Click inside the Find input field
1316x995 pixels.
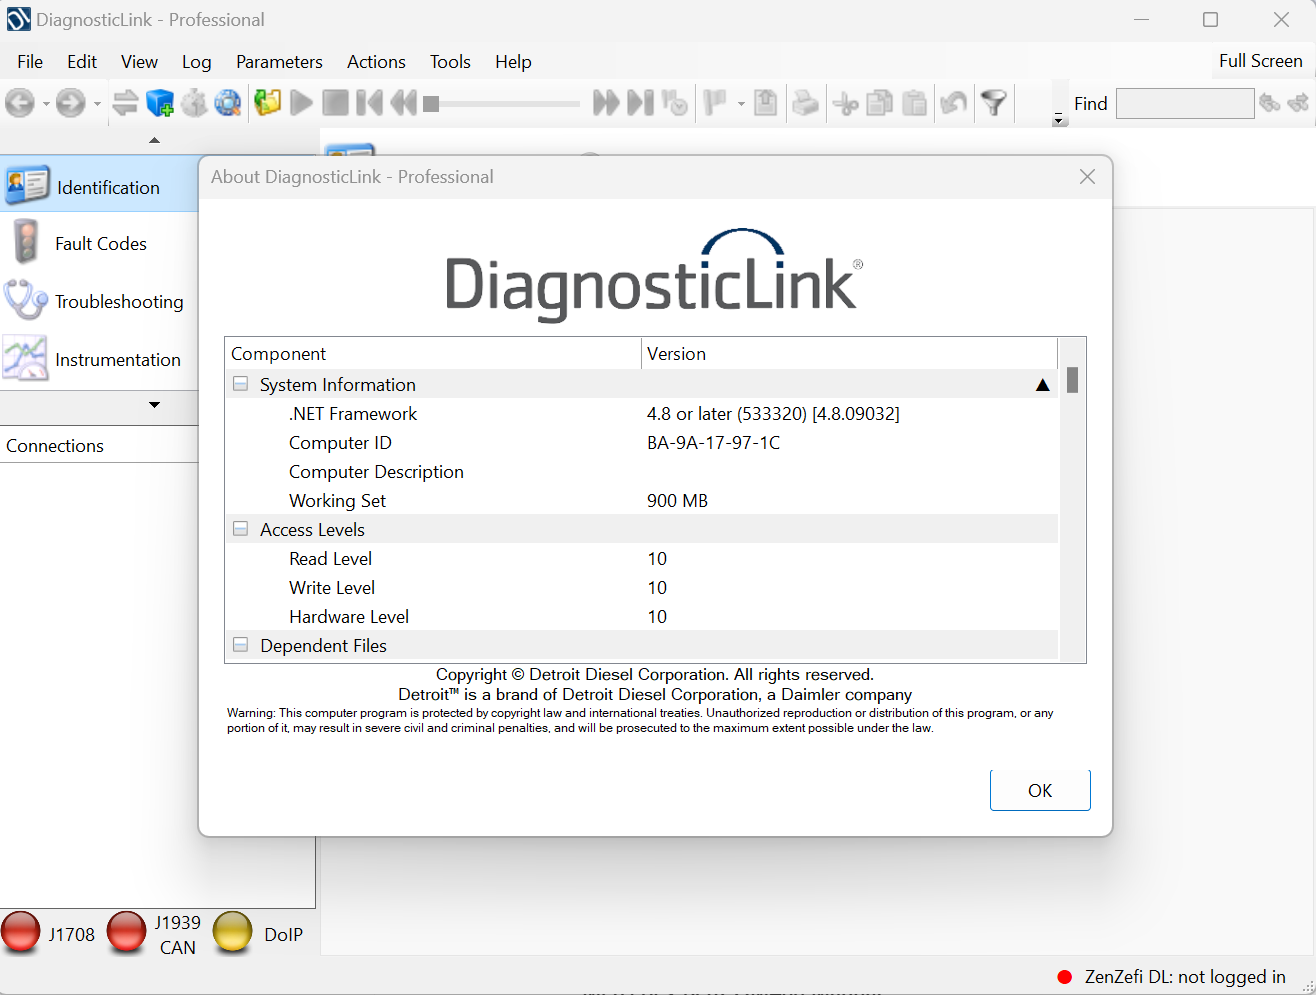coord(1185,103)
